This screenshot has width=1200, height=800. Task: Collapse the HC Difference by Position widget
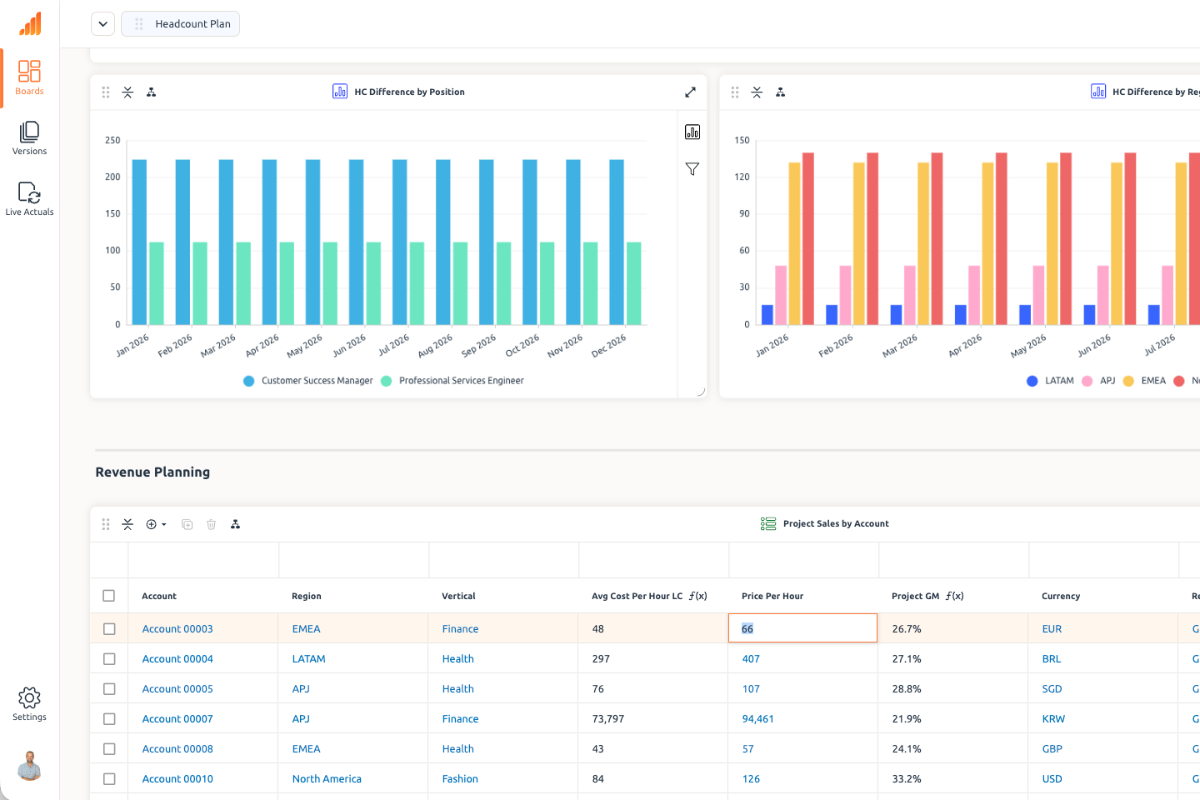click(128, 92)
